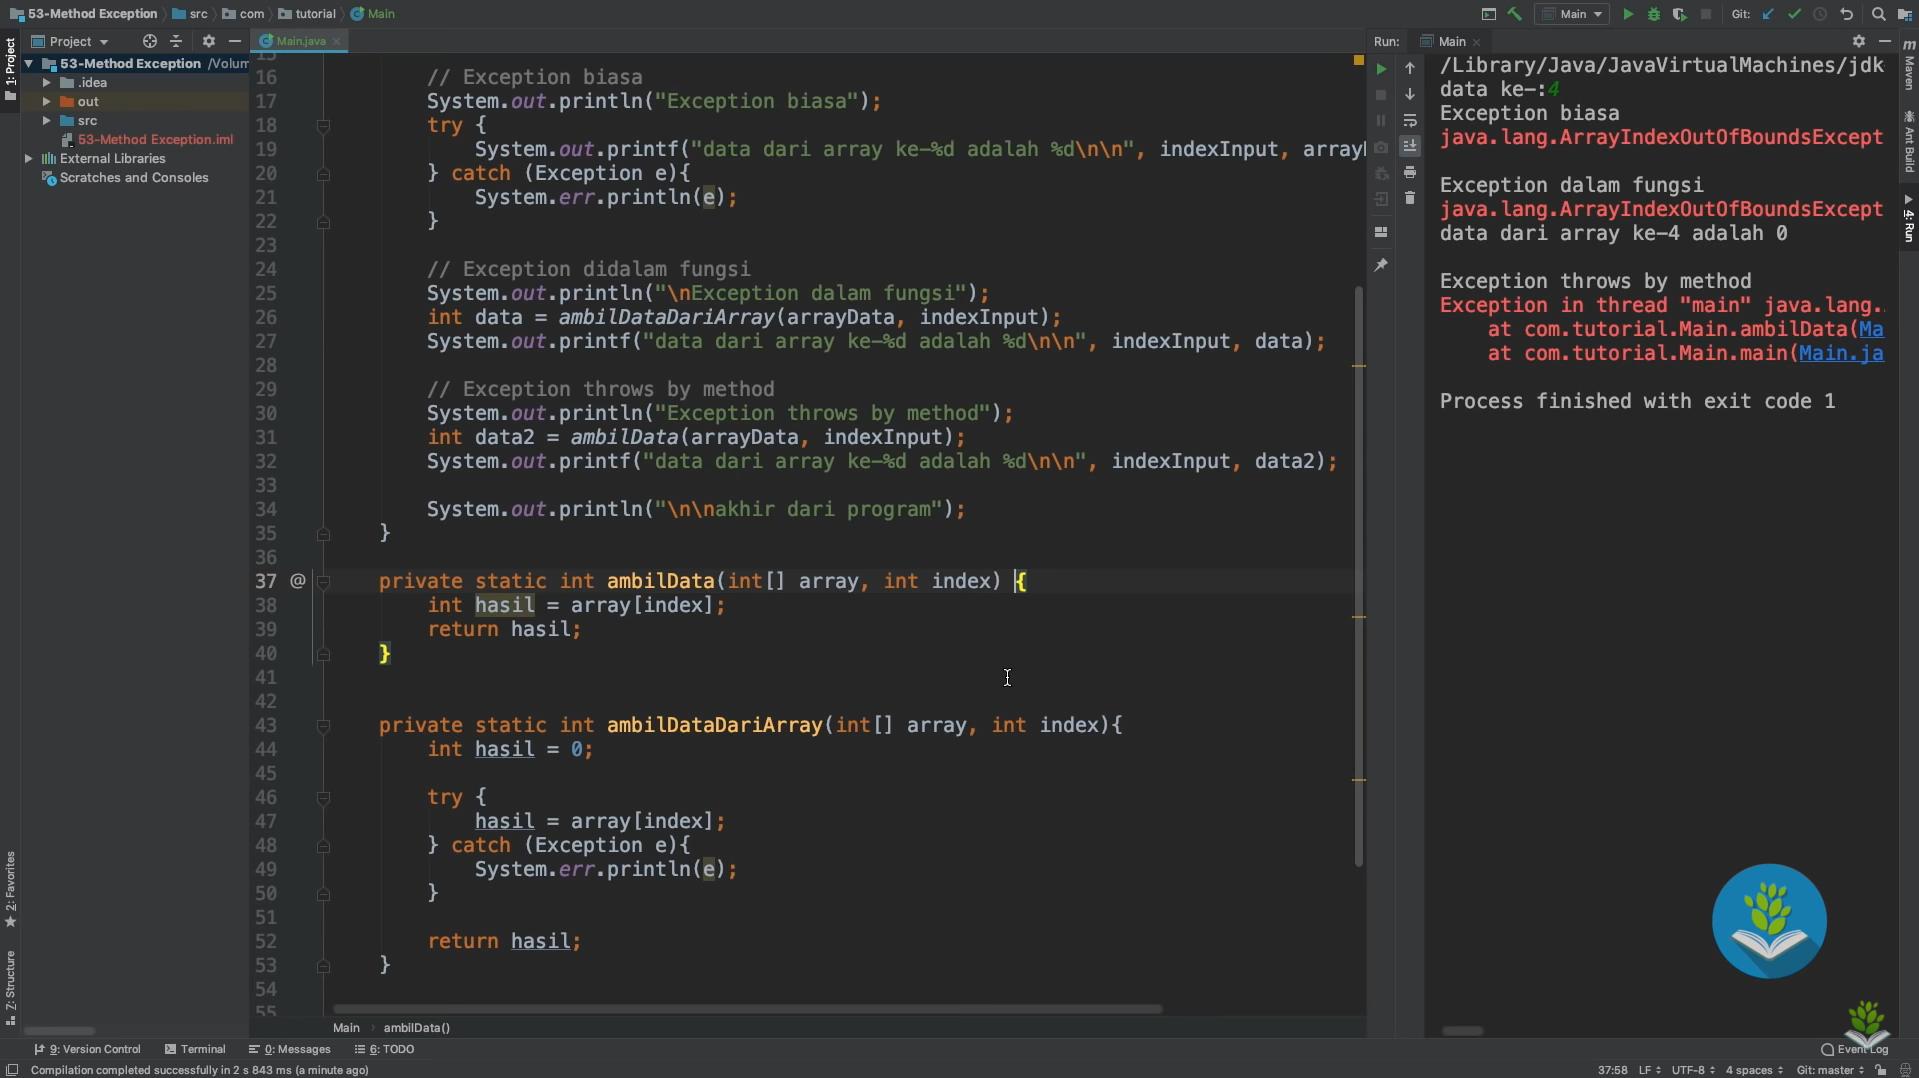Screen dimensions: 1919x1078
Task: Change the LF line separator in status bar
Action: 1650,1070
